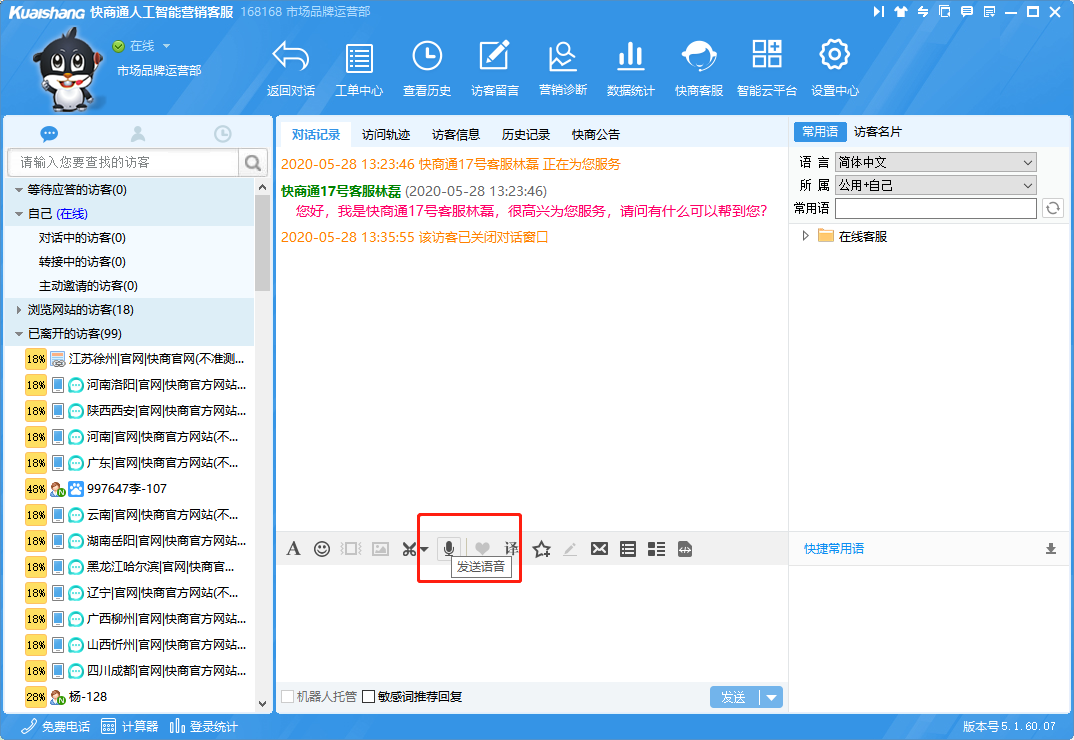Screen dimensions: 1074x740
Task: Open 工单中心 from top toolbar
Action: click(x=358, y=68)
